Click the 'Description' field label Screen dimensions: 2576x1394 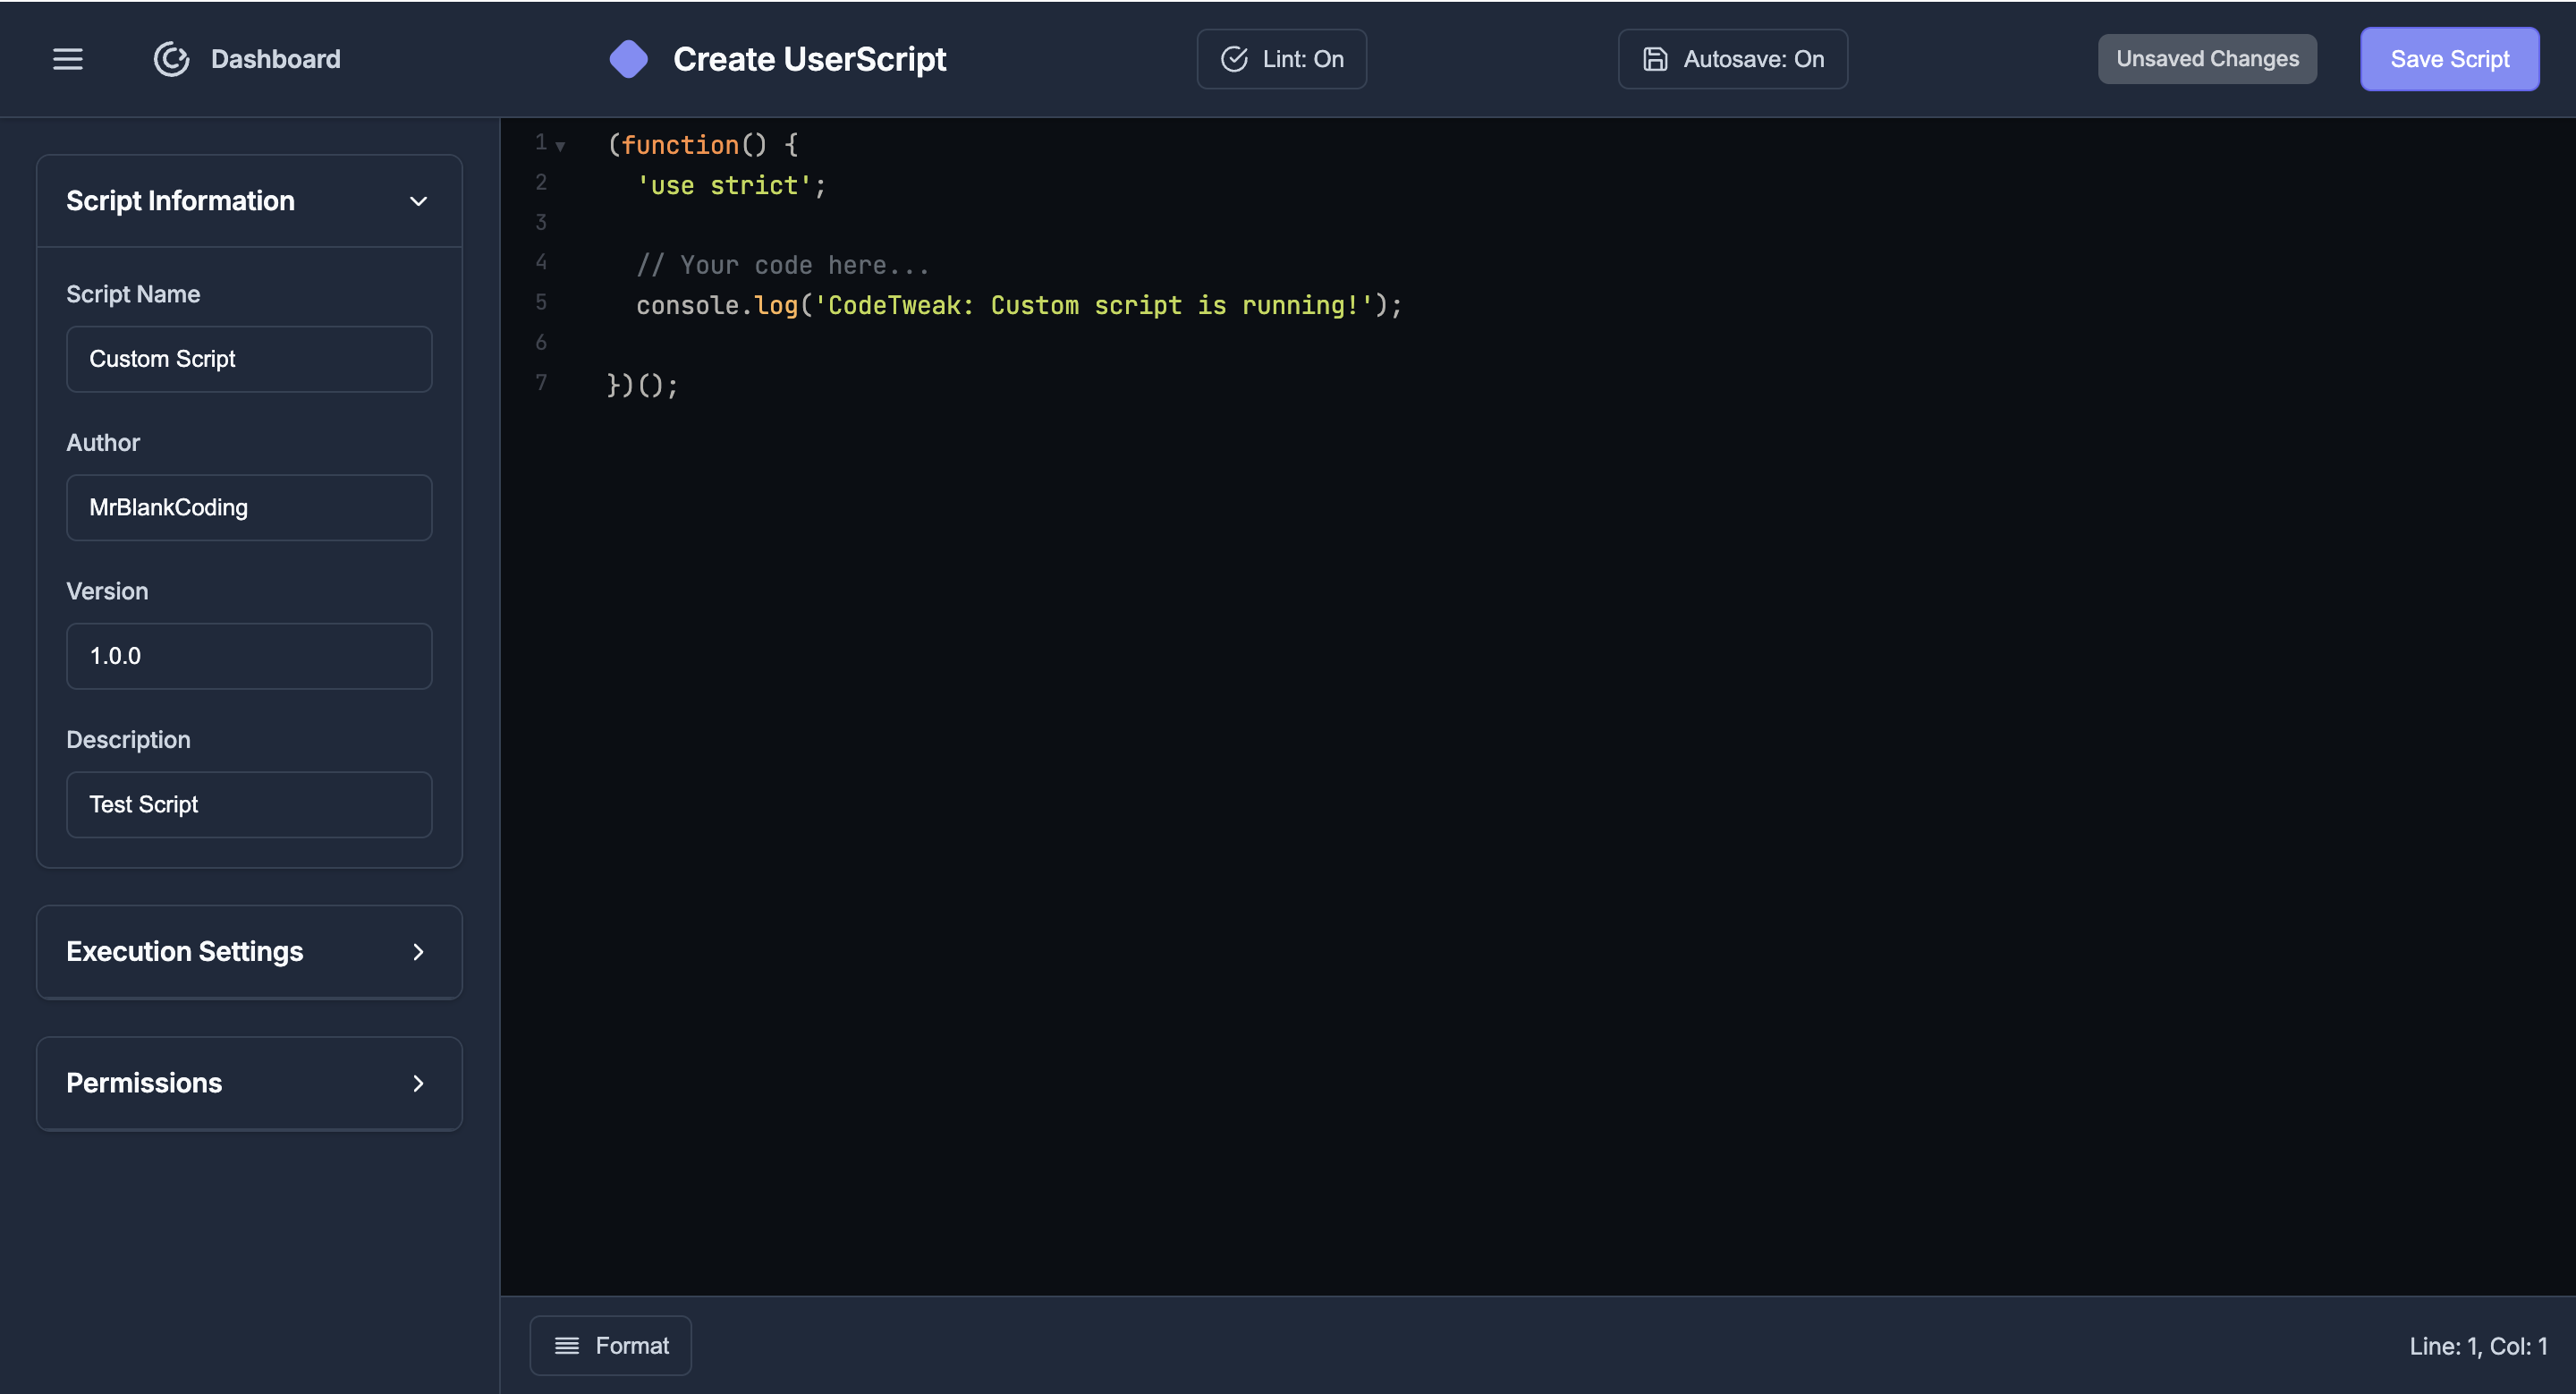[128, 740]
